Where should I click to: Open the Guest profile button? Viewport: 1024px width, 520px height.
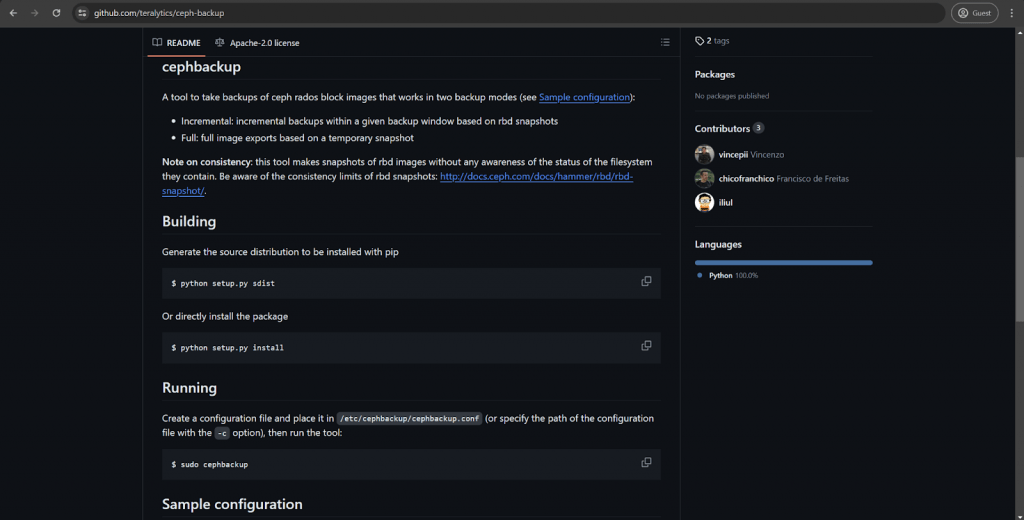pos(973,13)
